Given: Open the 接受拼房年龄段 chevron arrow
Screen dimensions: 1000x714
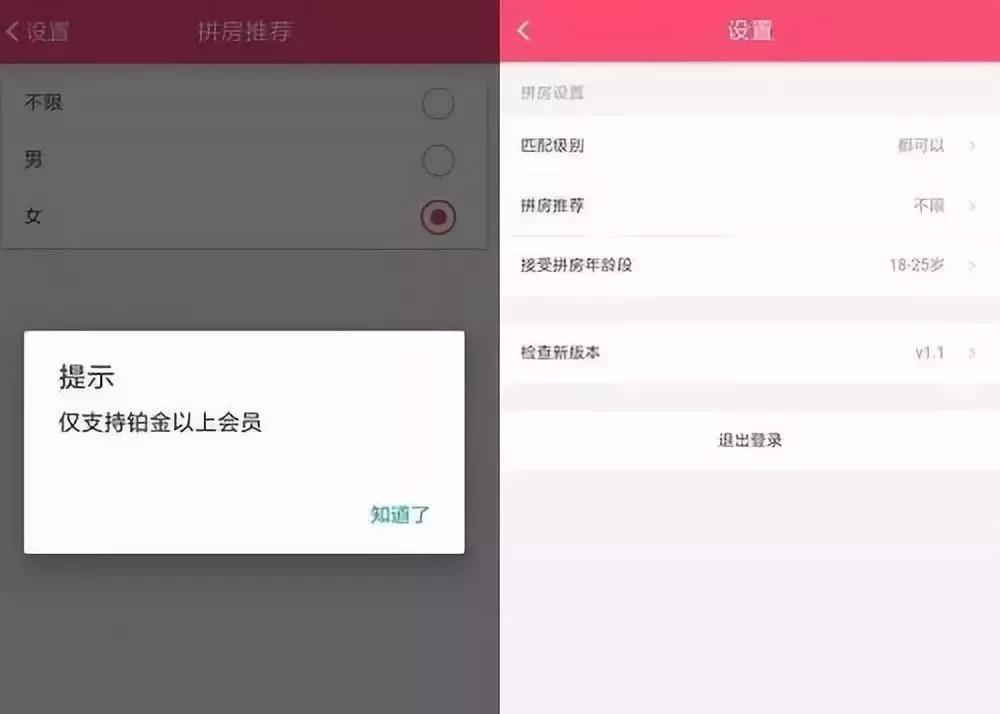Looking at the screenshot, I should [x=972, y=265].
